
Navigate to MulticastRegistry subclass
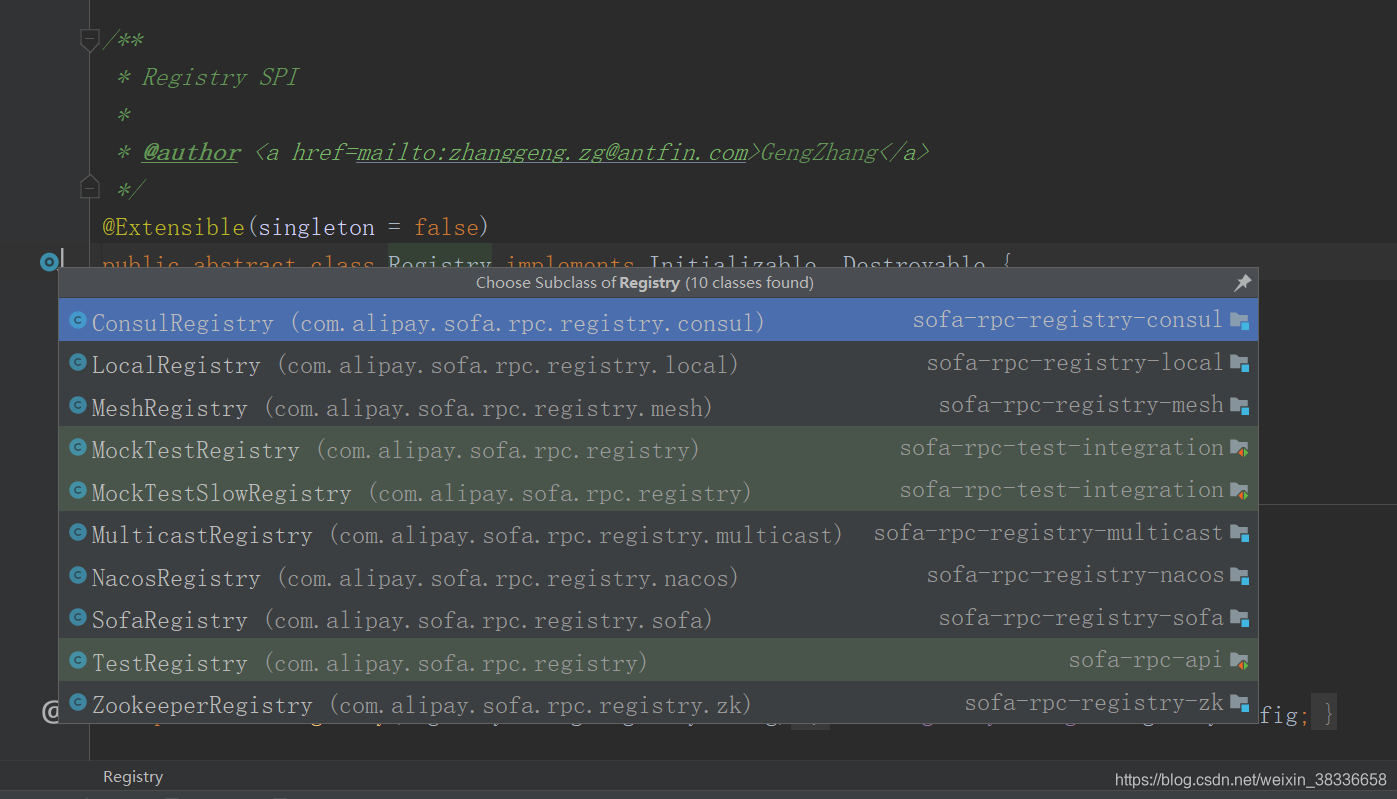click(658, 533)
